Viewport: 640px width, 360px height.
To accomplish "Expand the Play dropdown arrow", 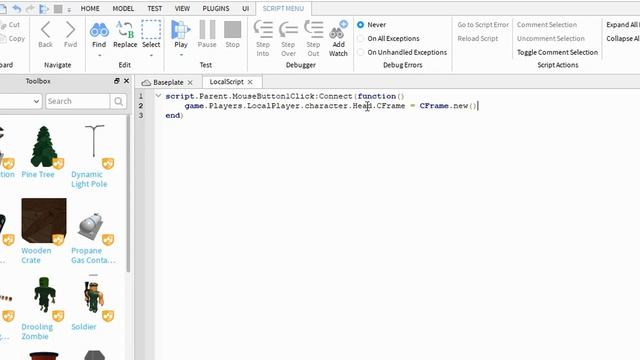I will [181, 55].
